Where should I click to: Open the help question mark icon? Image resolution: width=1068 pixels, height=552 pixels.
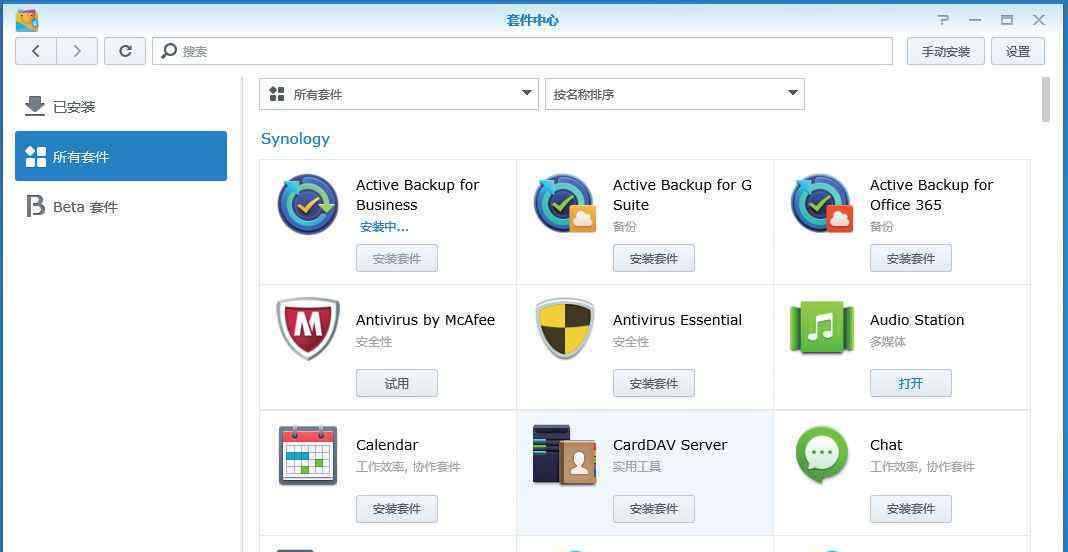943,20
